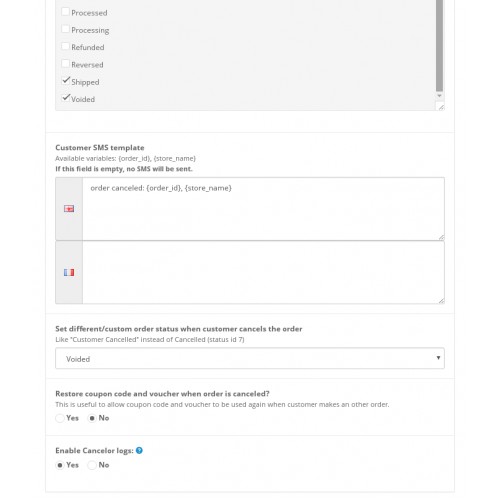500x500 pixels.
Task: Click the status list resize handle
Action: tap(441, 107)
